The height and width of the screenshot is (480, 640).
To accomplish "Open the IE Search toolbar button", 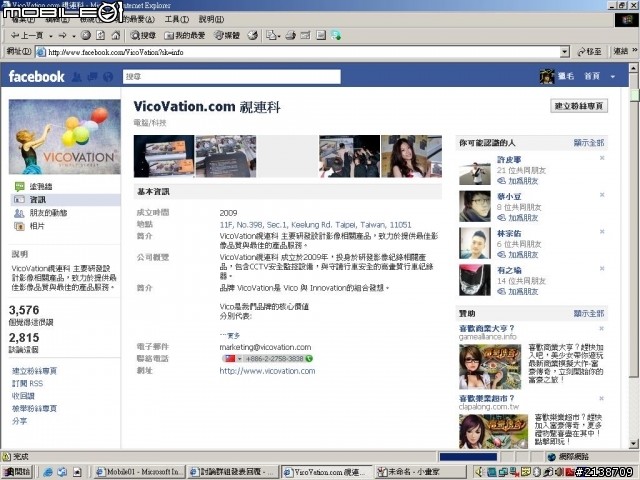I will [x=143, y=36].
